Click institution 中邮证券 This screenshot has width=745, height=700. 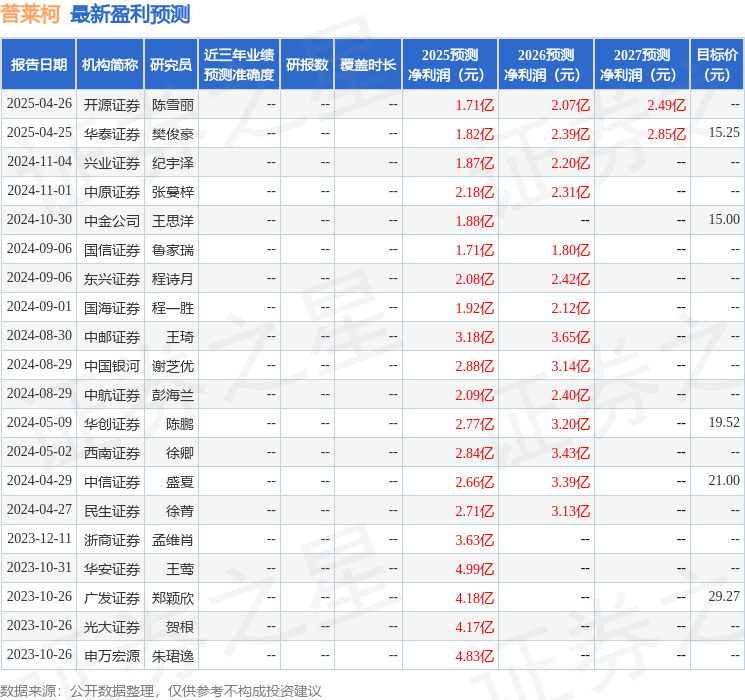112,337
